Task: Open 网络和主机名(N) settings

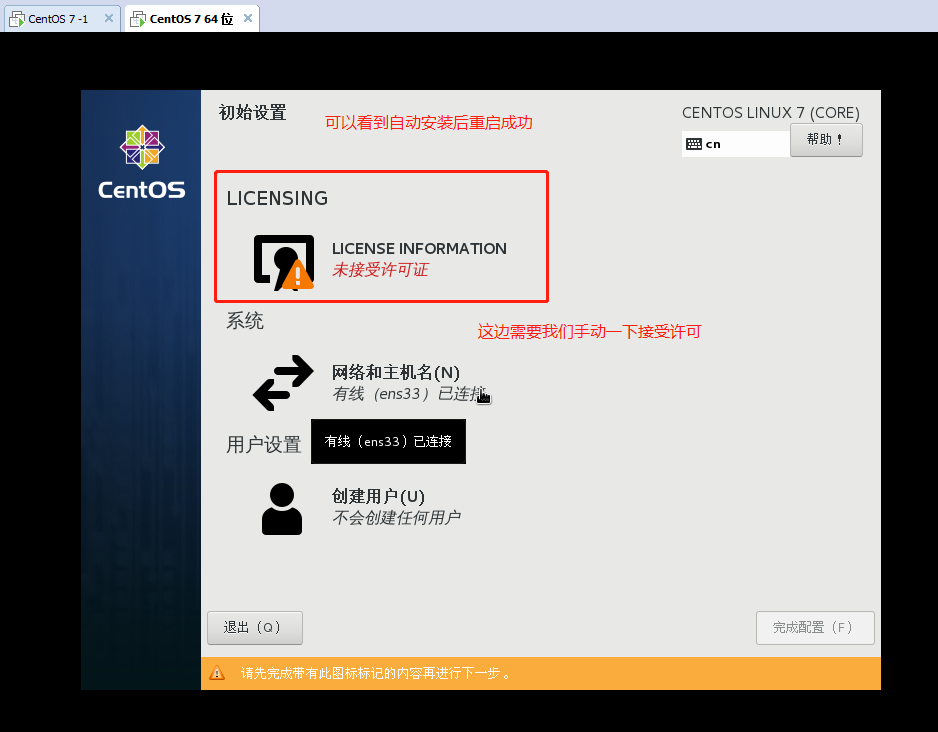Action: 396,373
